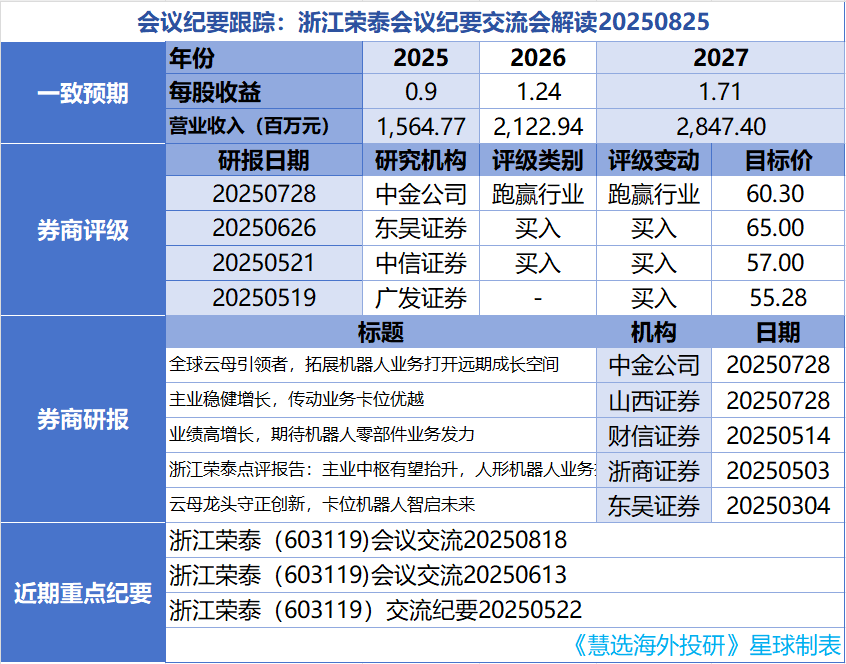The height and width of the screenshot is (664, 846).
Task: Open report 浙江荣泰点评报告：主业中枢有望抬升
Action: (x=382, y=469)
